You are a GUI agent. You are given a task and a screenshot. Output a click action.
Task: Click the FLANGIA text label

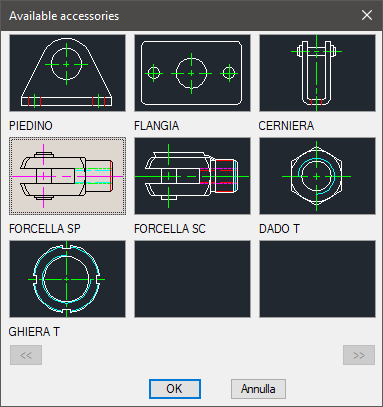point(156,126)
